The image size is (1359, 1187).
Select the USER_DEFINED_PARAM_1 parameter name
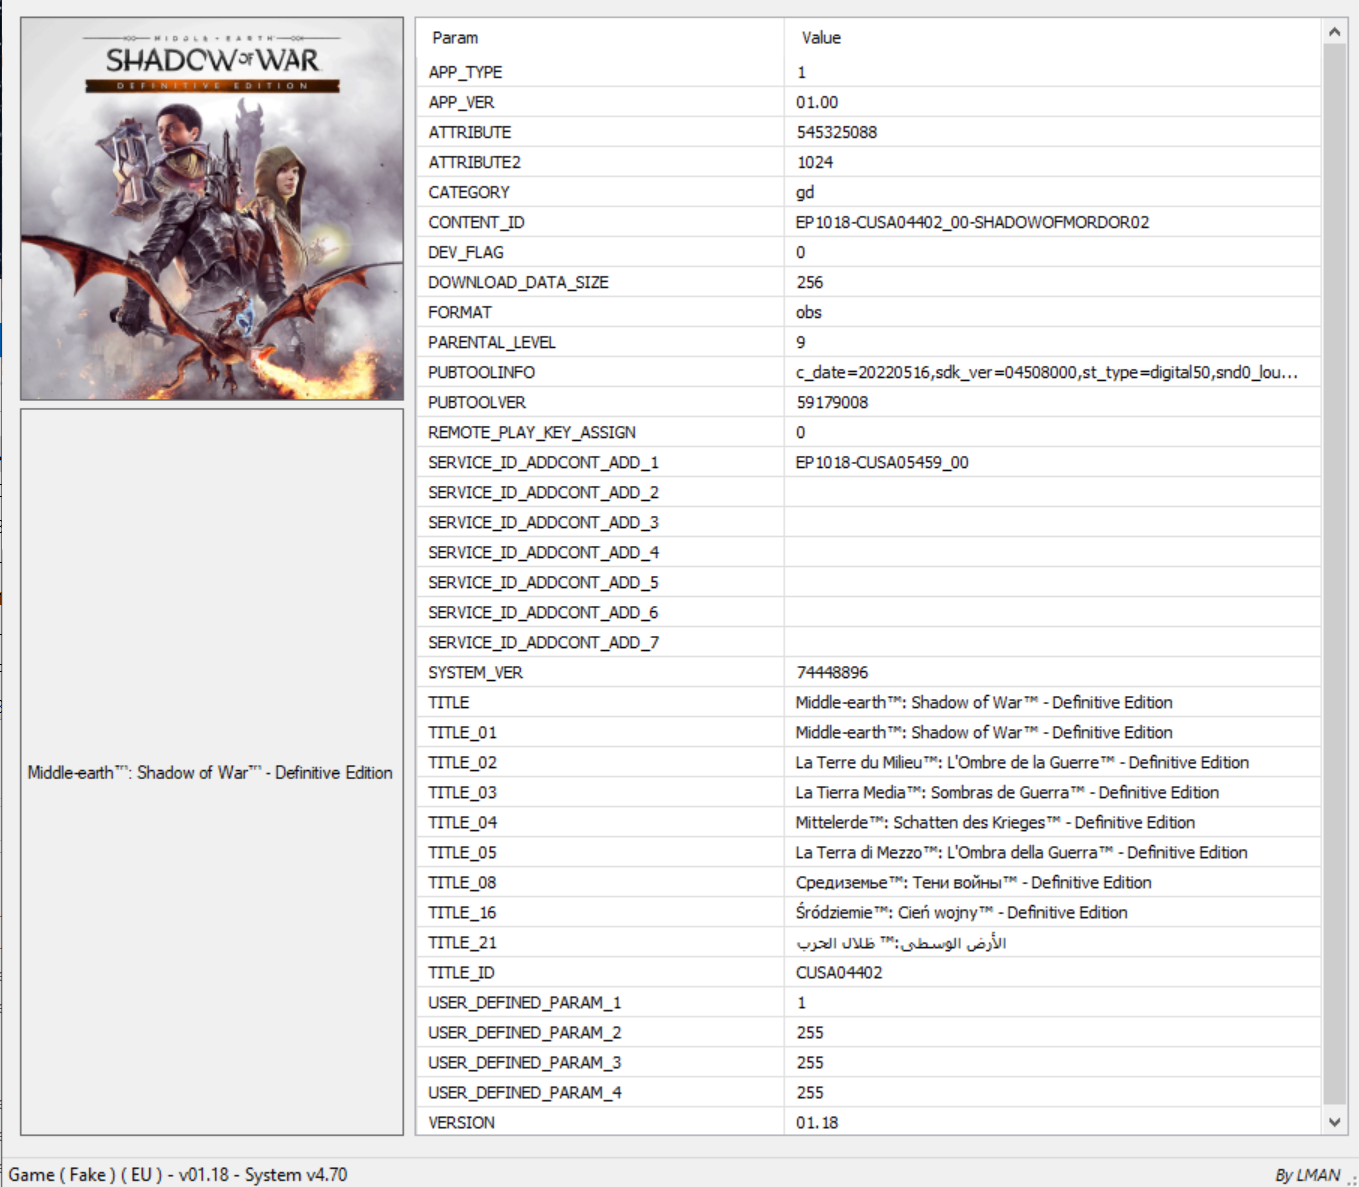coord(525,1002)
